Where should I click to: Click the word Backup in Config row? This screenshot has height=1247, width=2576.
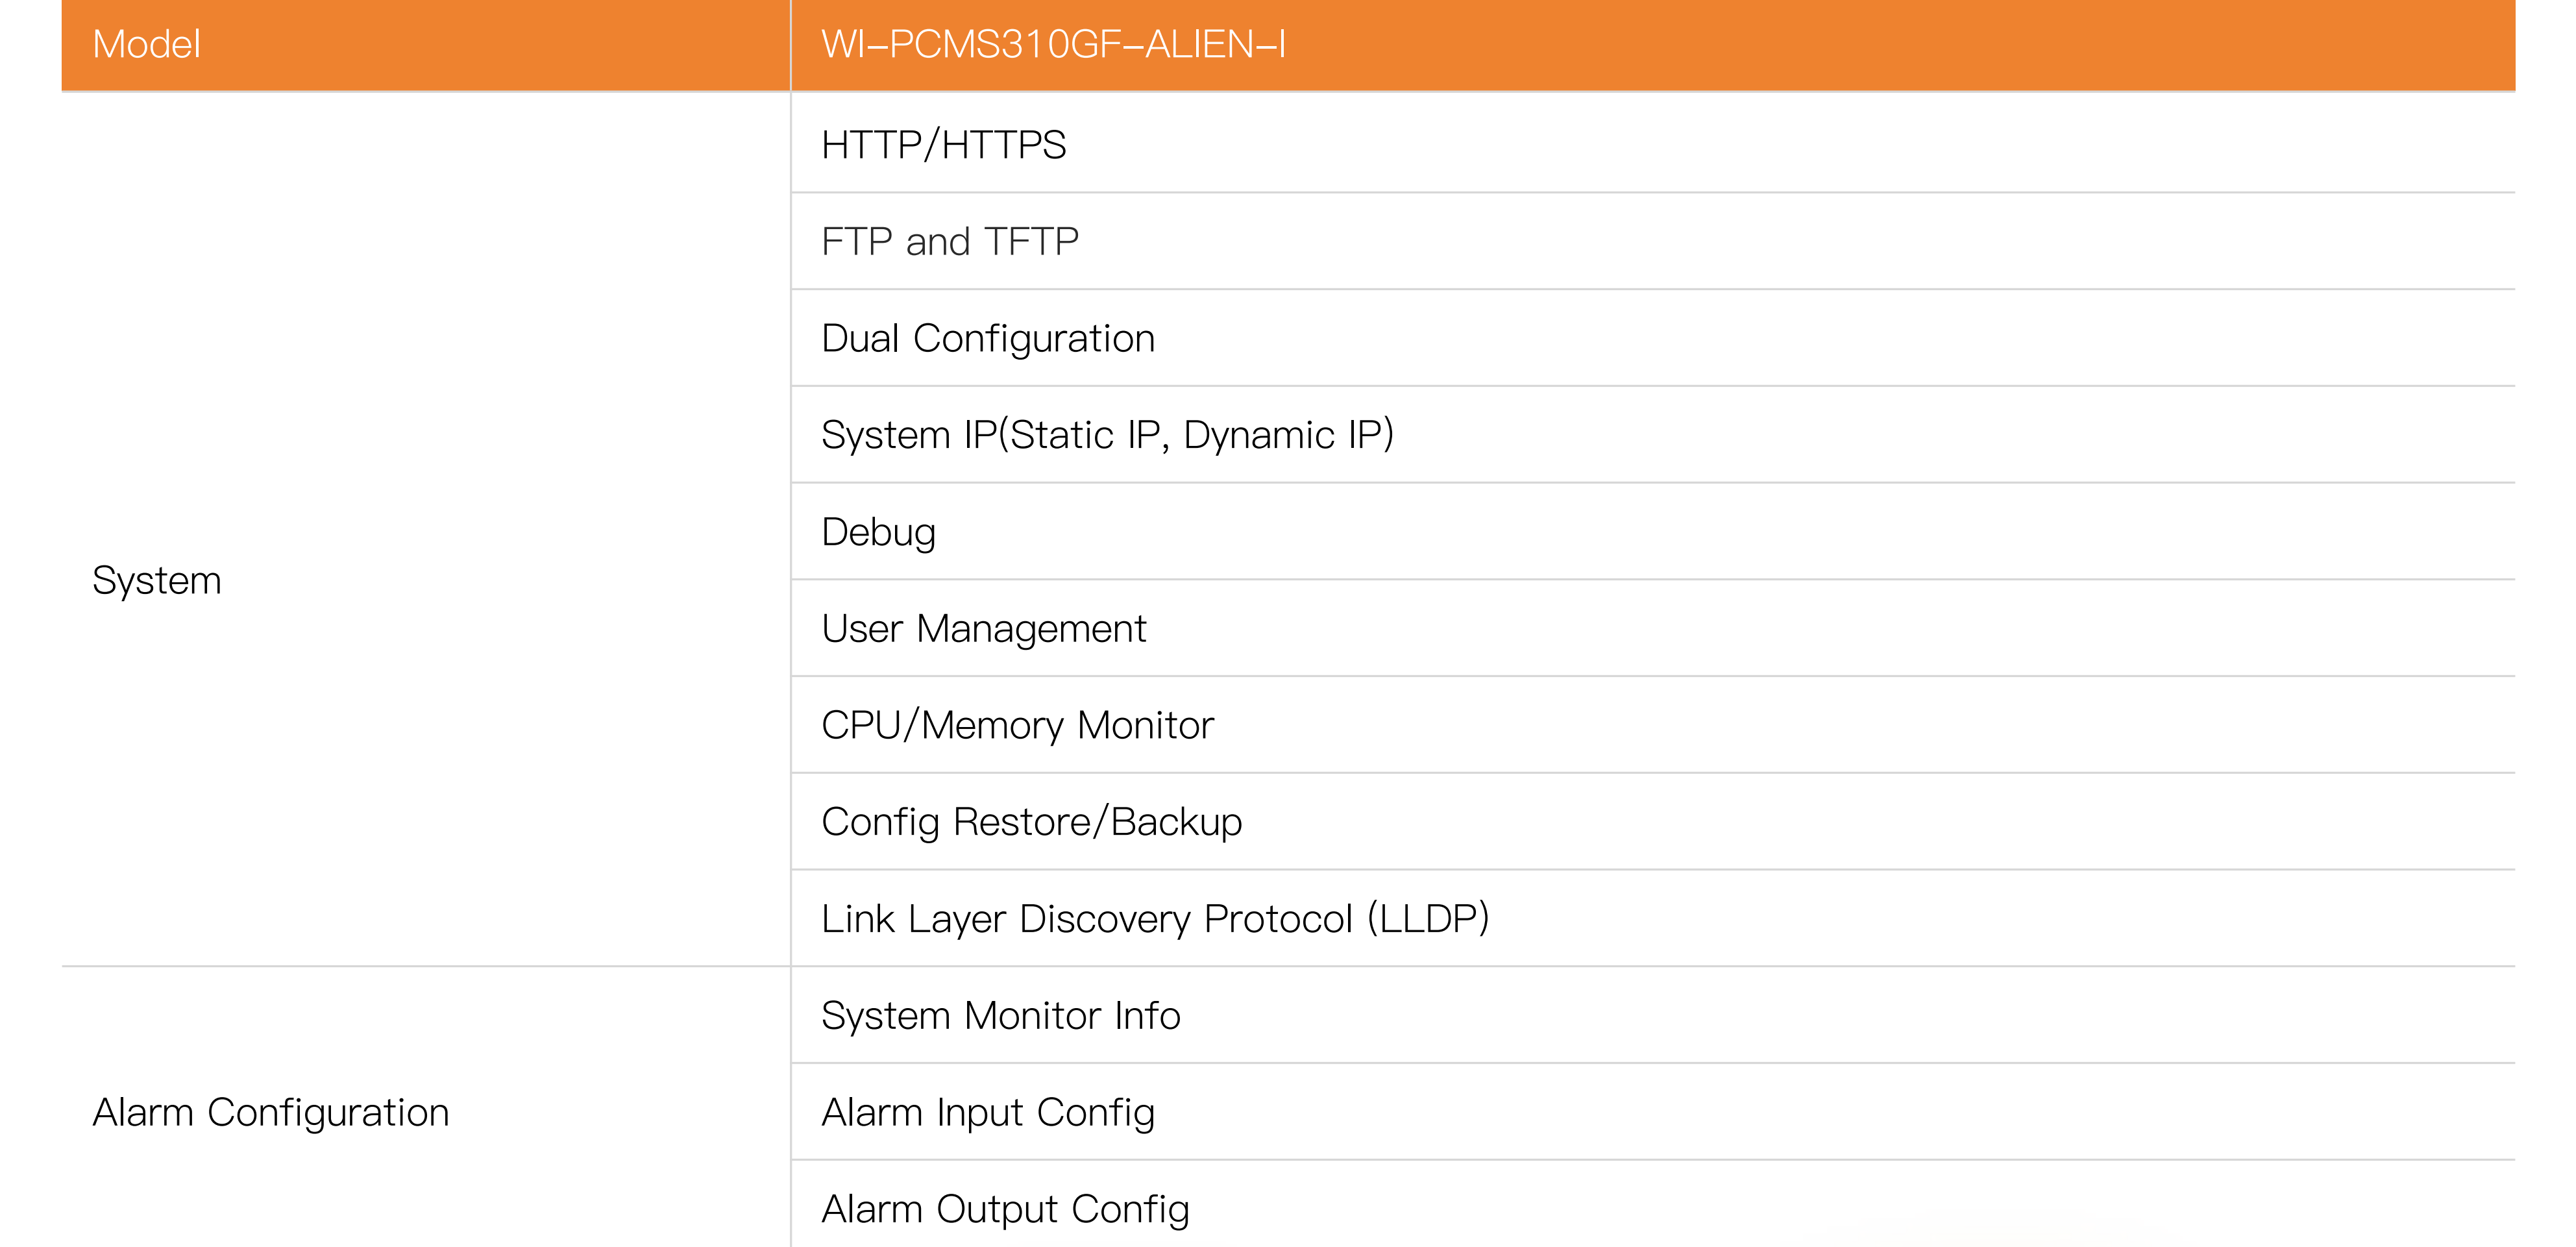(1176, 822)
